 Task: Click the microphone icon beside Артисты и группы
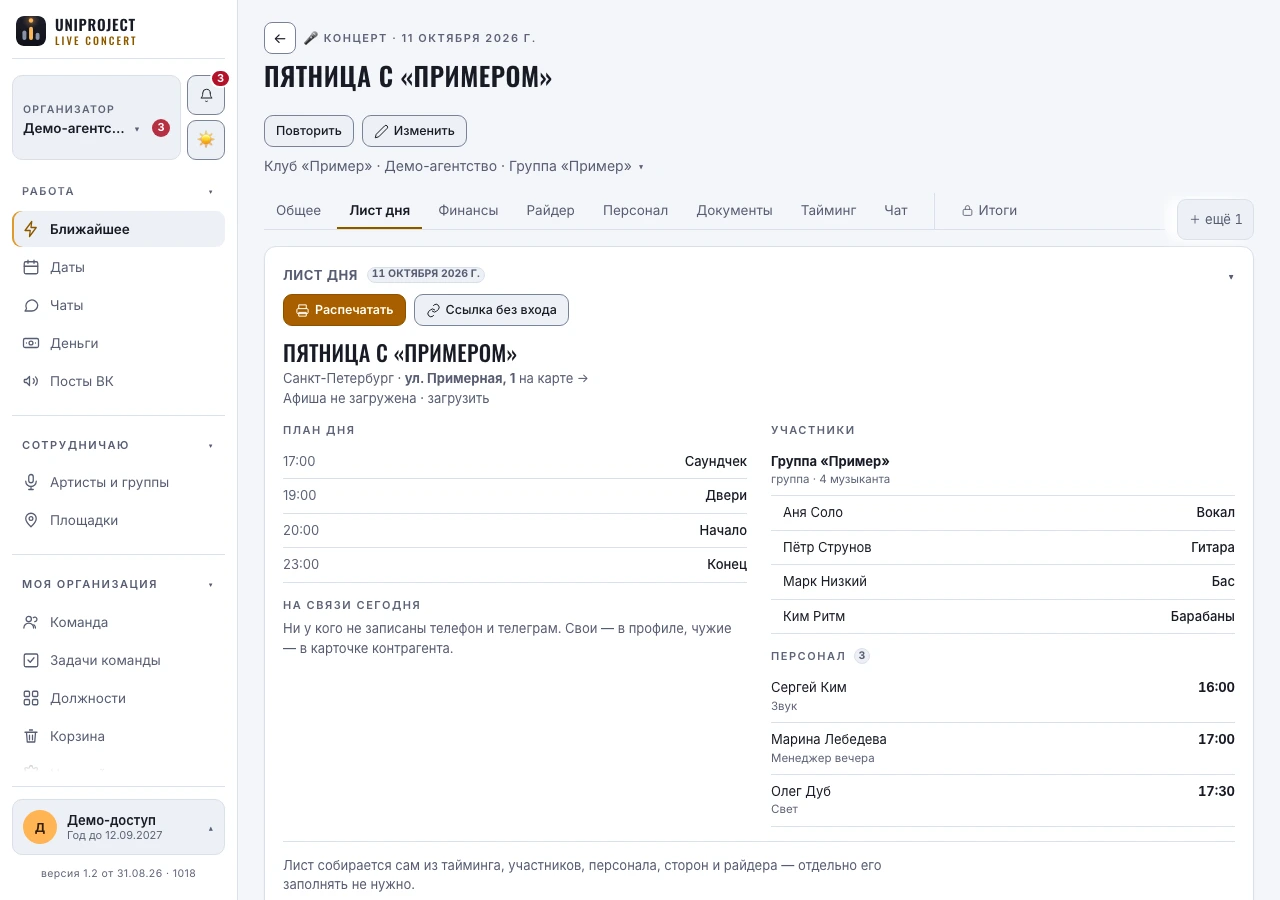pos(31,482)
